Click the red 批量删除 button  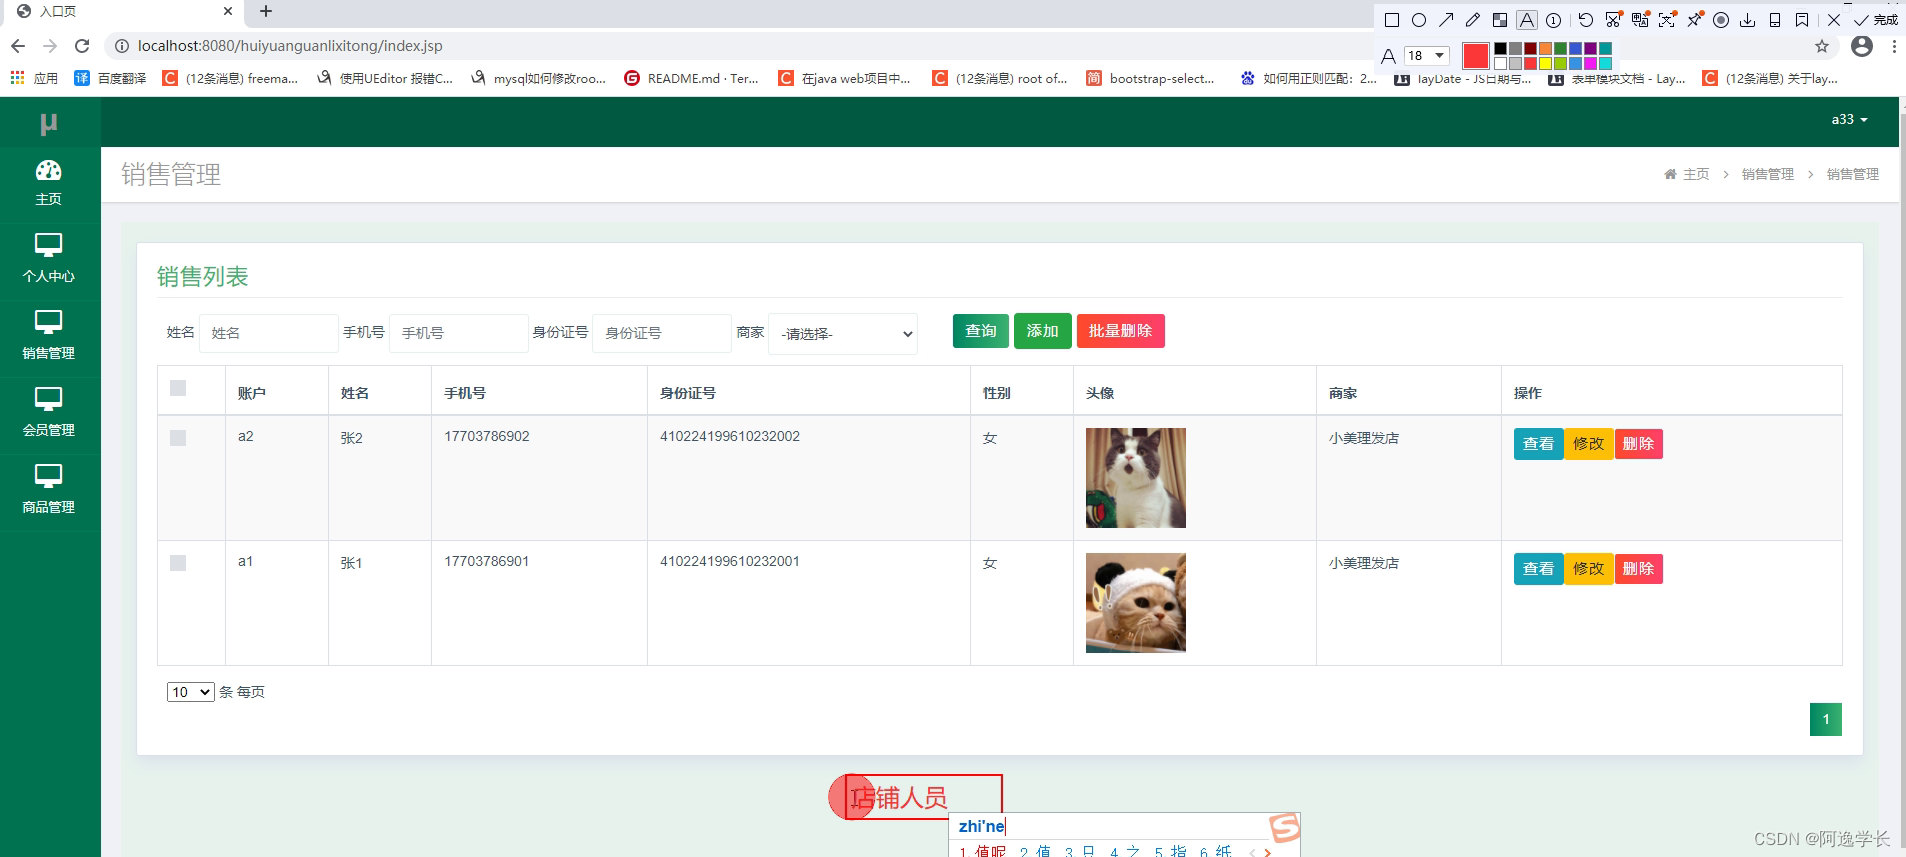(1120, 331)
